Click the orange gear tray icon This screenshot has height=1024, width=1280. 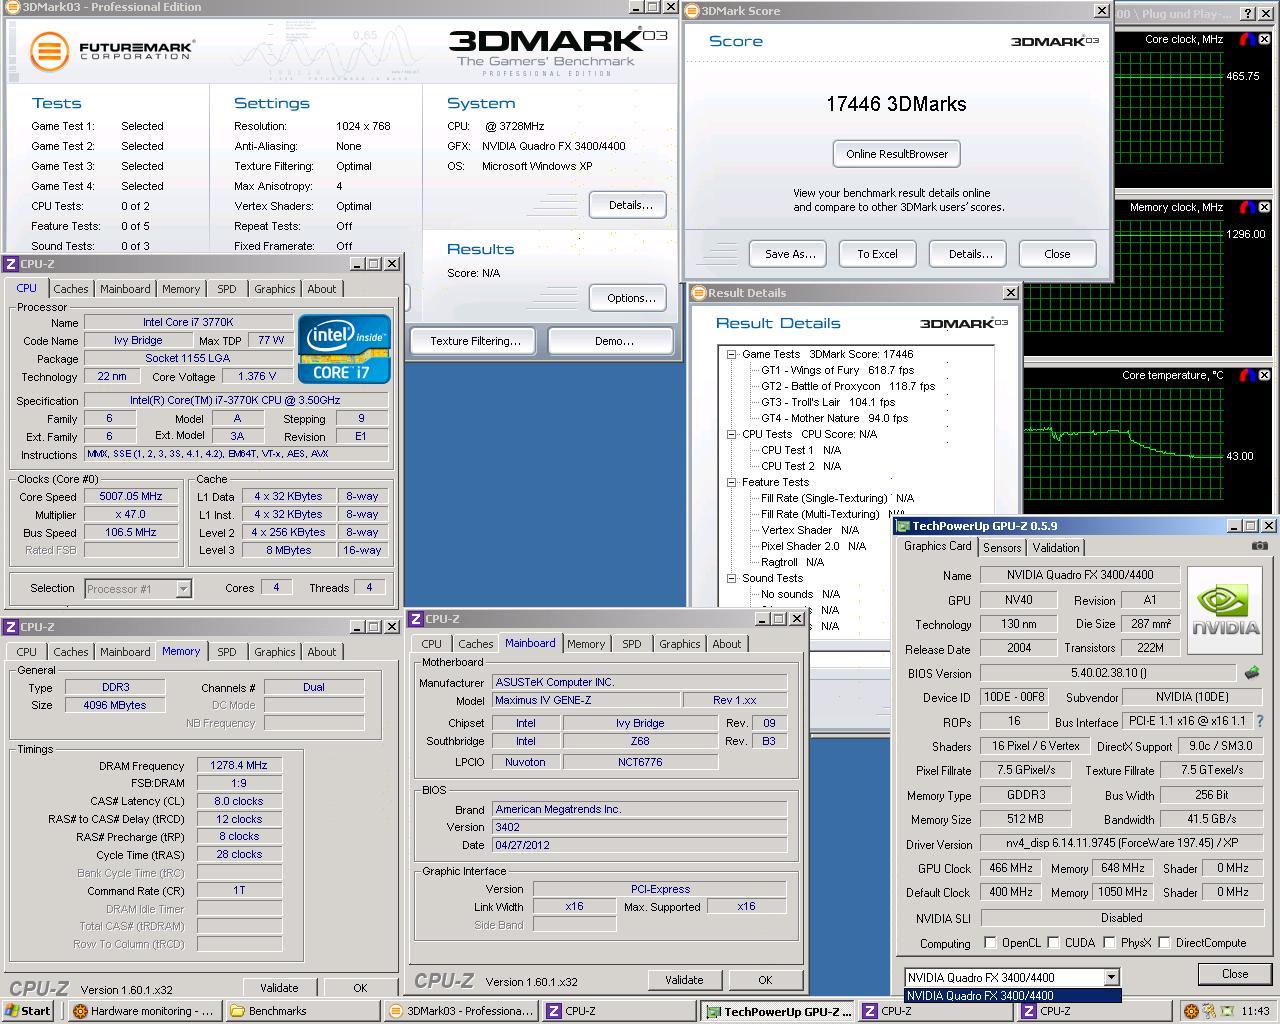pos(1191,1011)
